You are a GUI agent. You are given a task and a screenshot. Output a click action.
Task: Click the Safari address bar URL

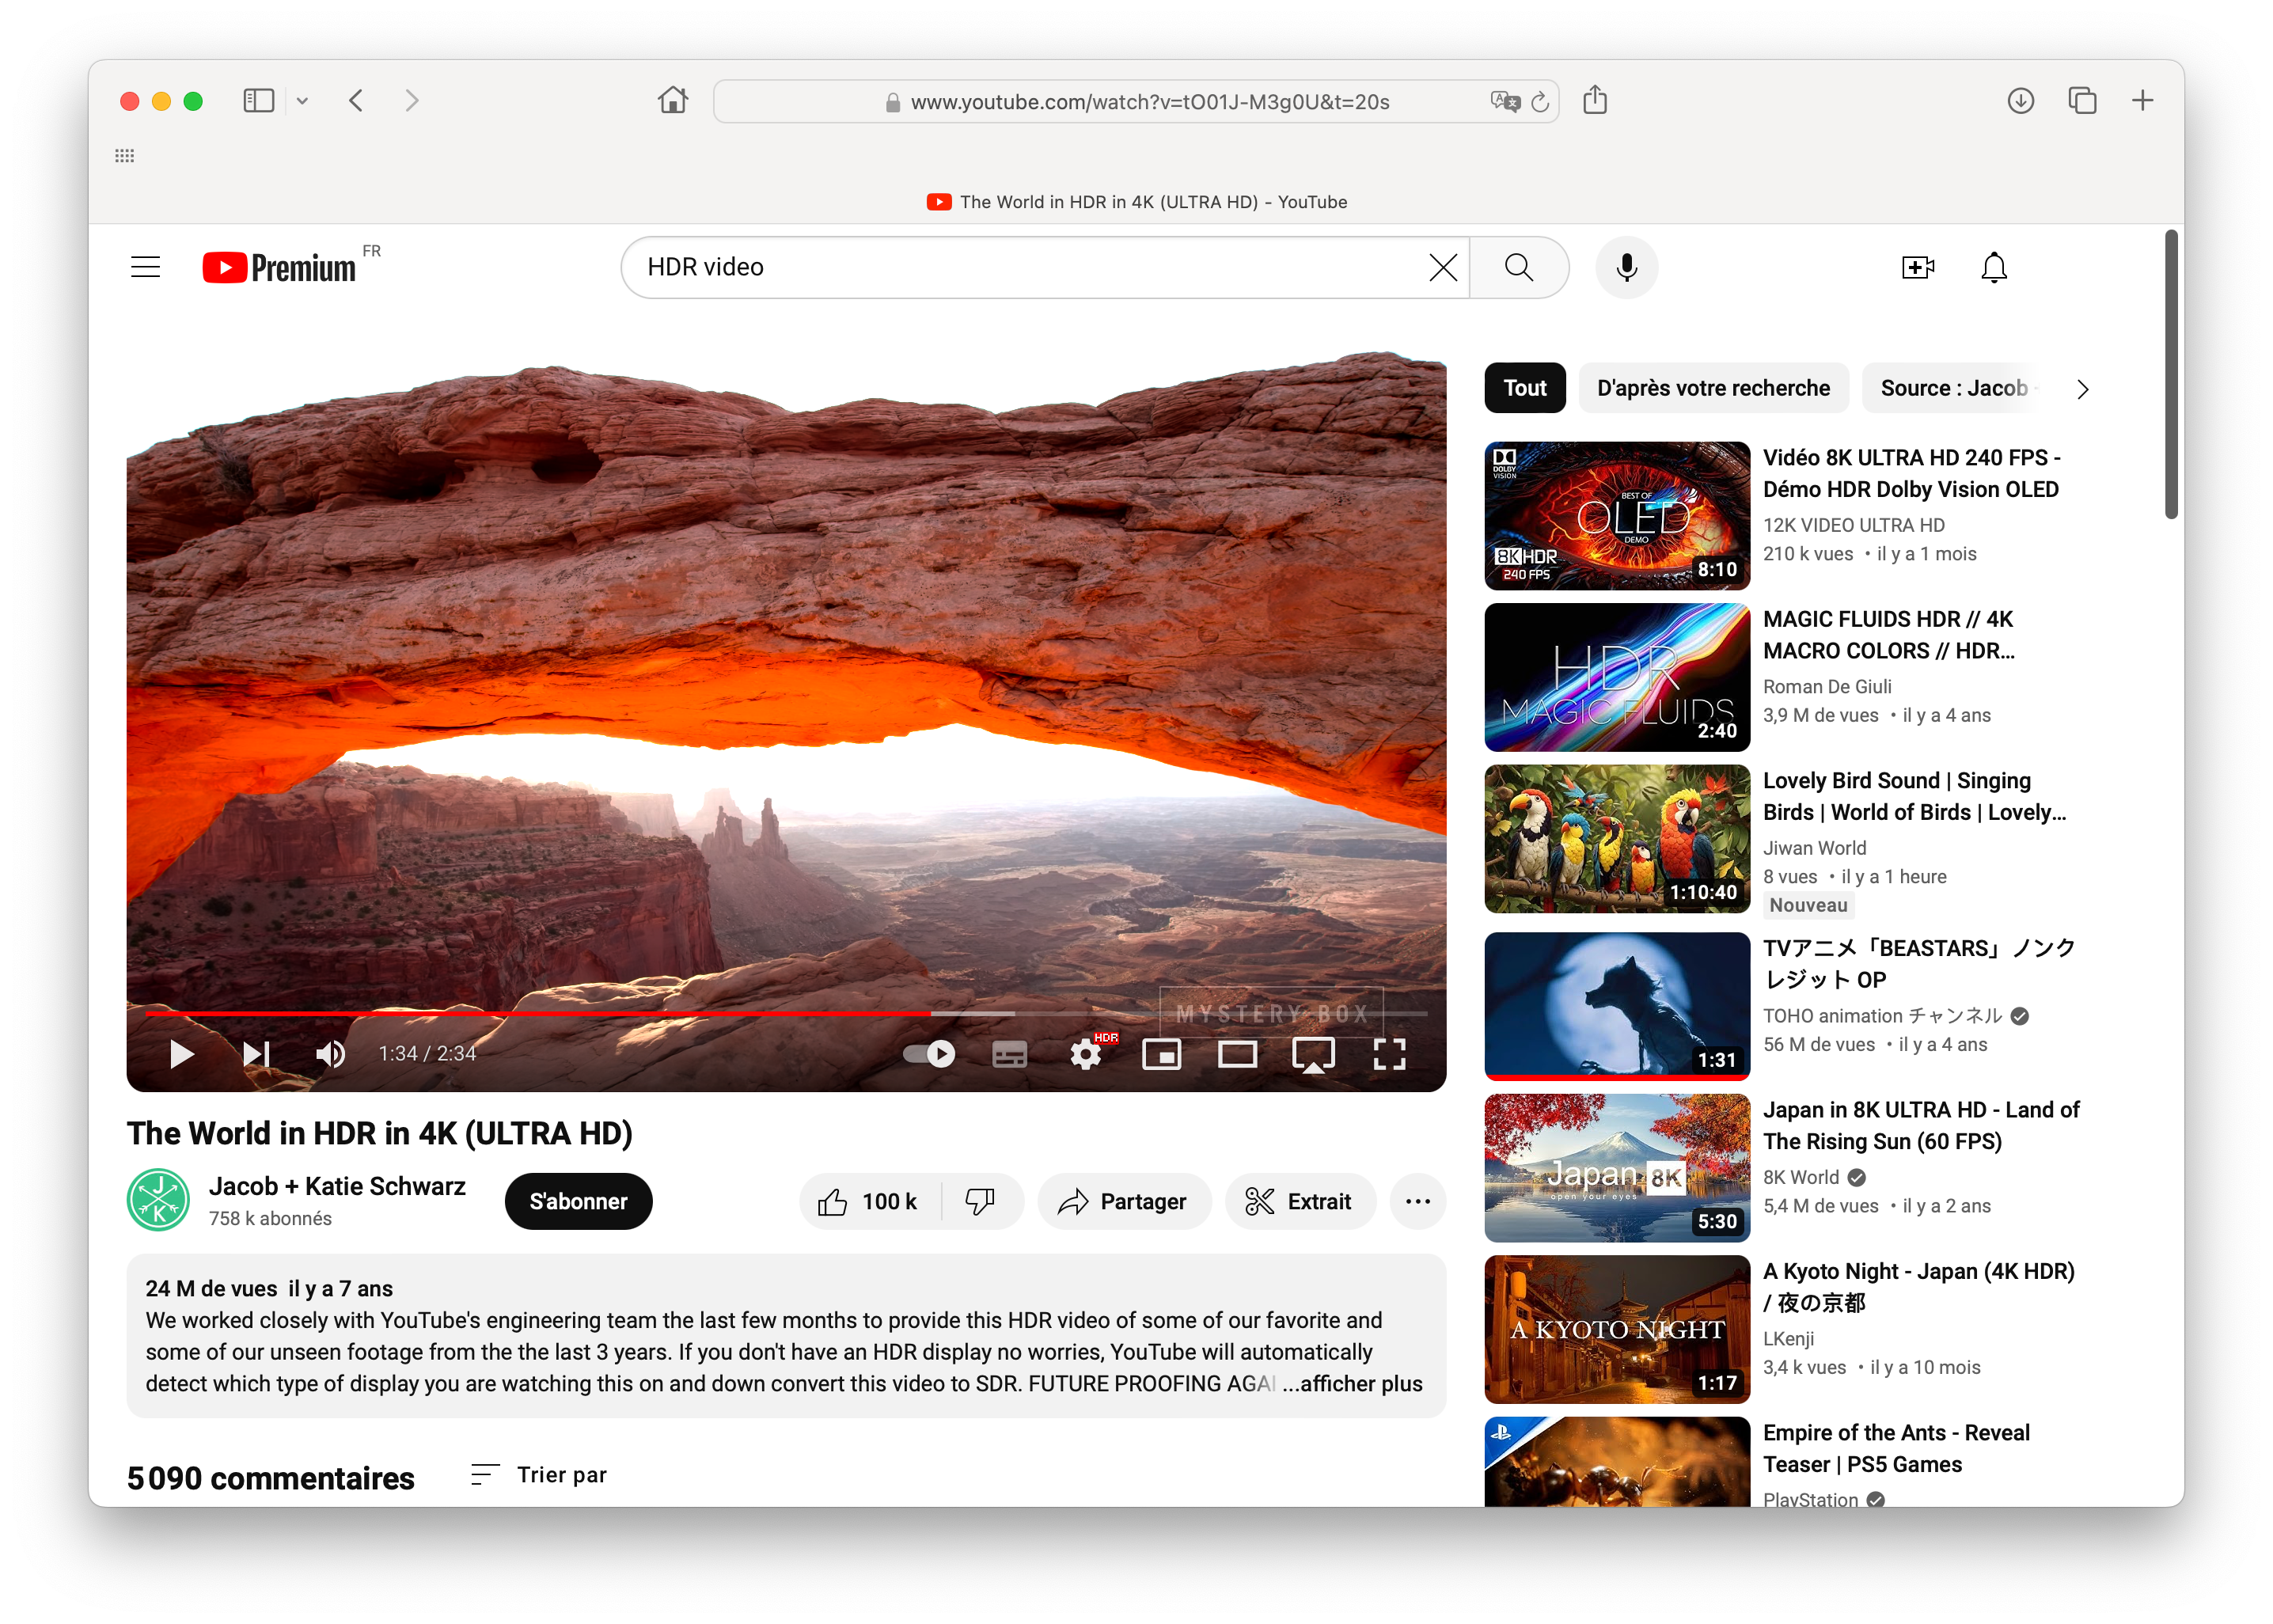1150,102
